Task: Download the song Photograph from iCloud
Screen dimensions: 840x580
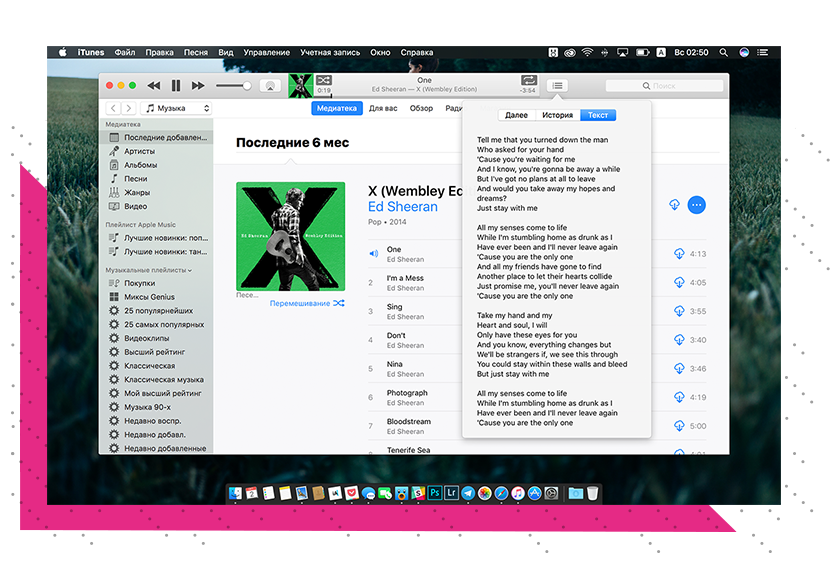Action: click(x=679, y=397)
